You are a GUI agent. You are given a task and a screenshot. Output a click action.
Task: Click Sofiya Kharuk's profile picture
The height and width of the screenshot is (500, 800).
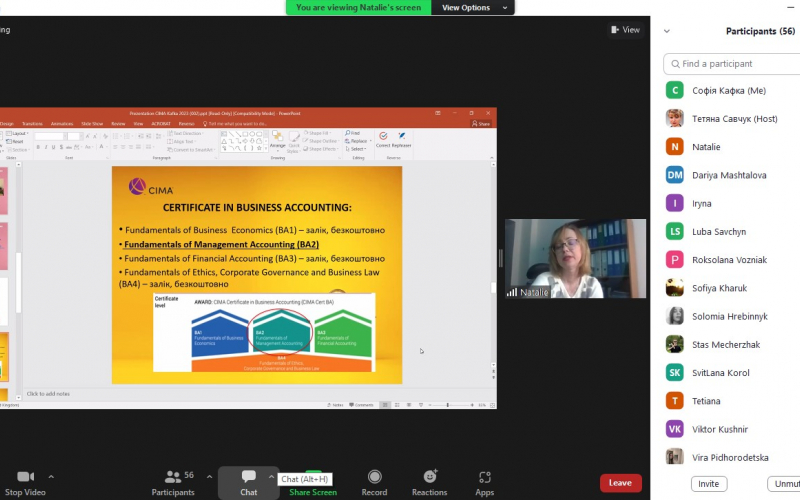tap(674, 288)
